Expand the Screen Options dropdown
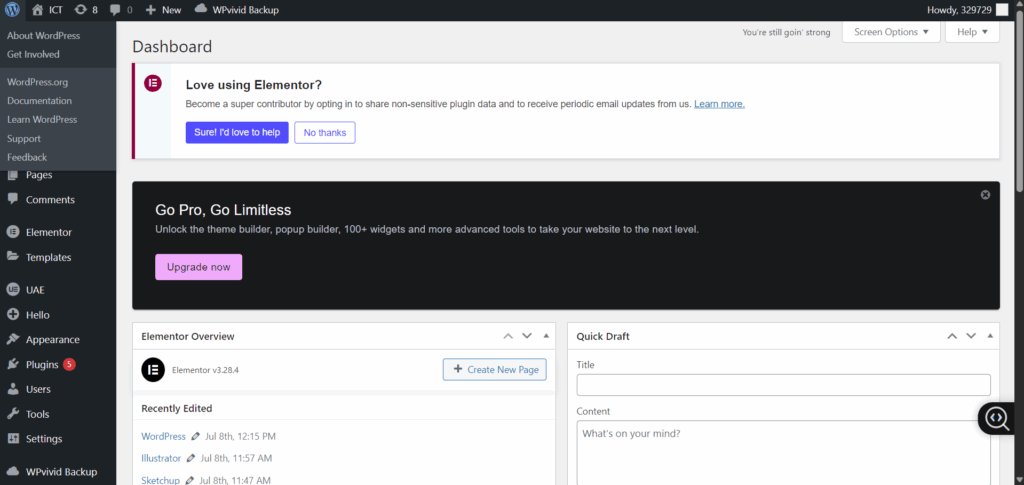1024x485 pixels. click(x=891, y=32)
